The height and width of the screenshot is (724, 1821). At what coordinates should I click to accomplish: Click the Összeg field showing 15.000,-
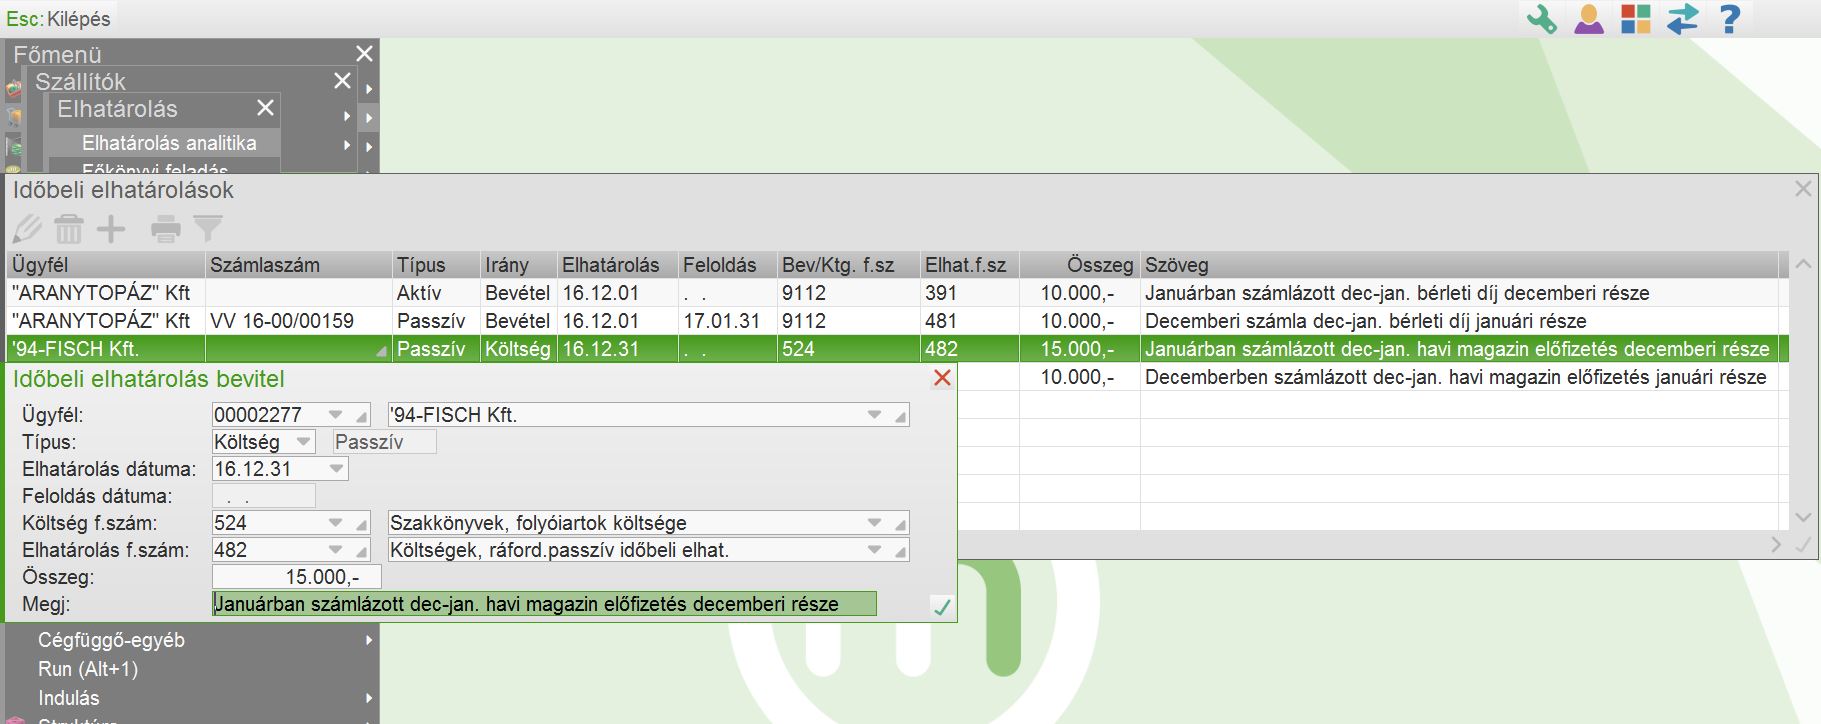pos(297,577)
